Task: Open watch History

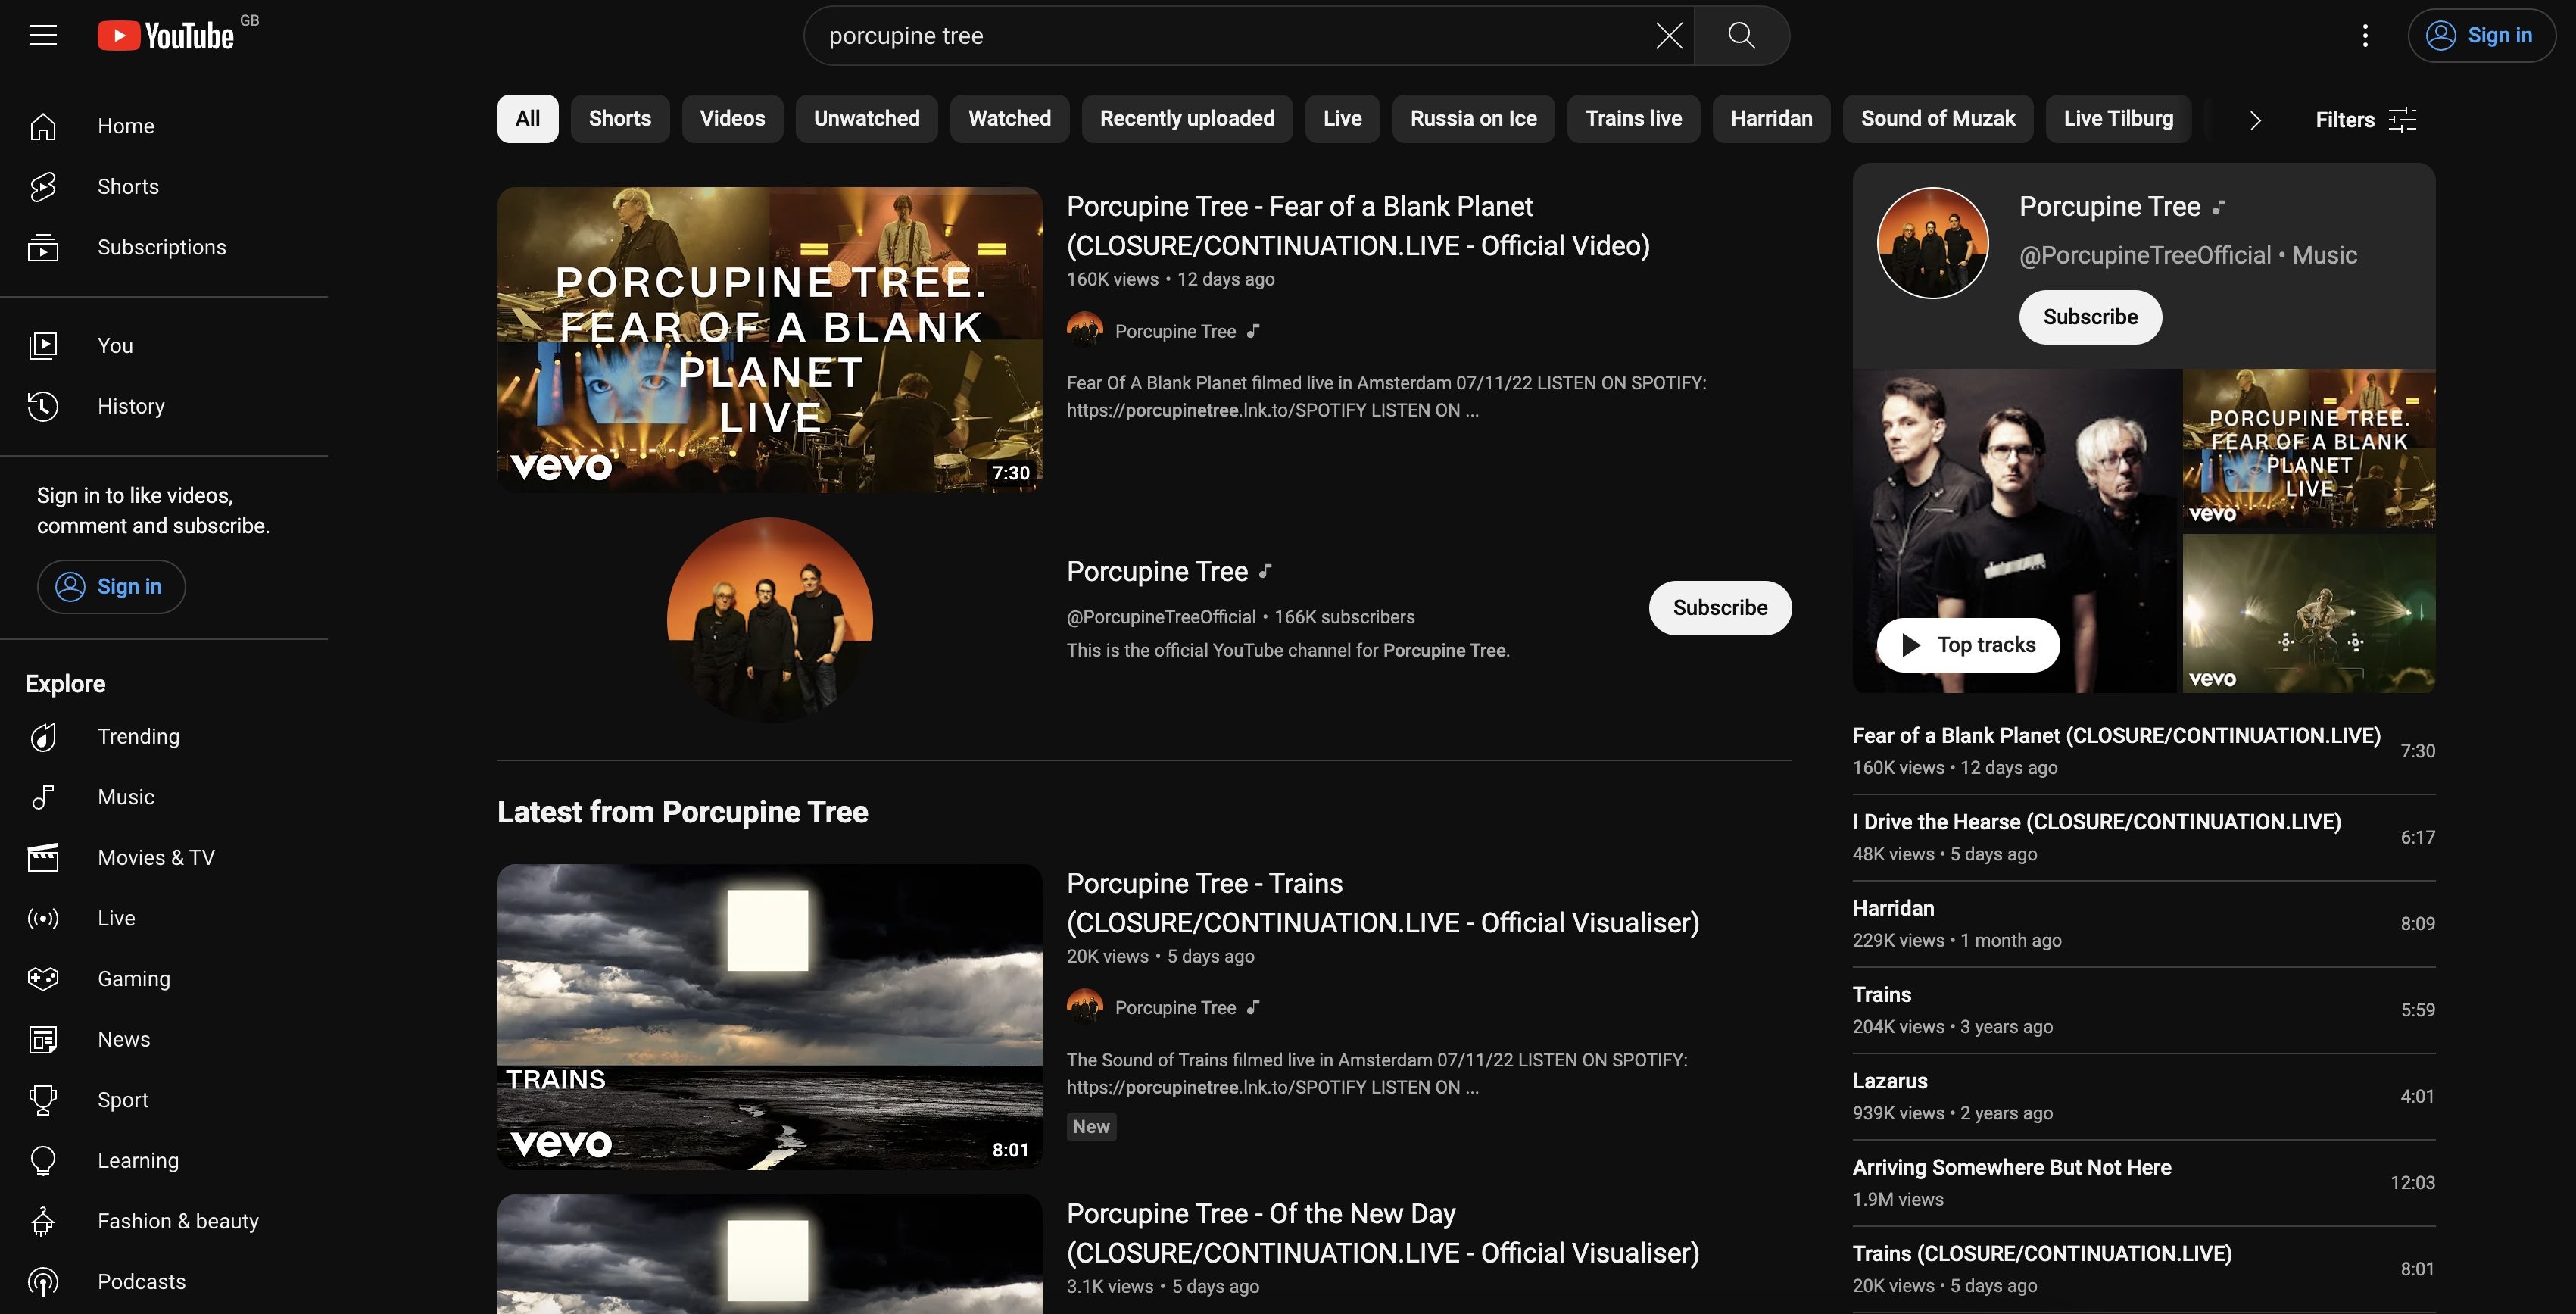Action: [164, 406]
